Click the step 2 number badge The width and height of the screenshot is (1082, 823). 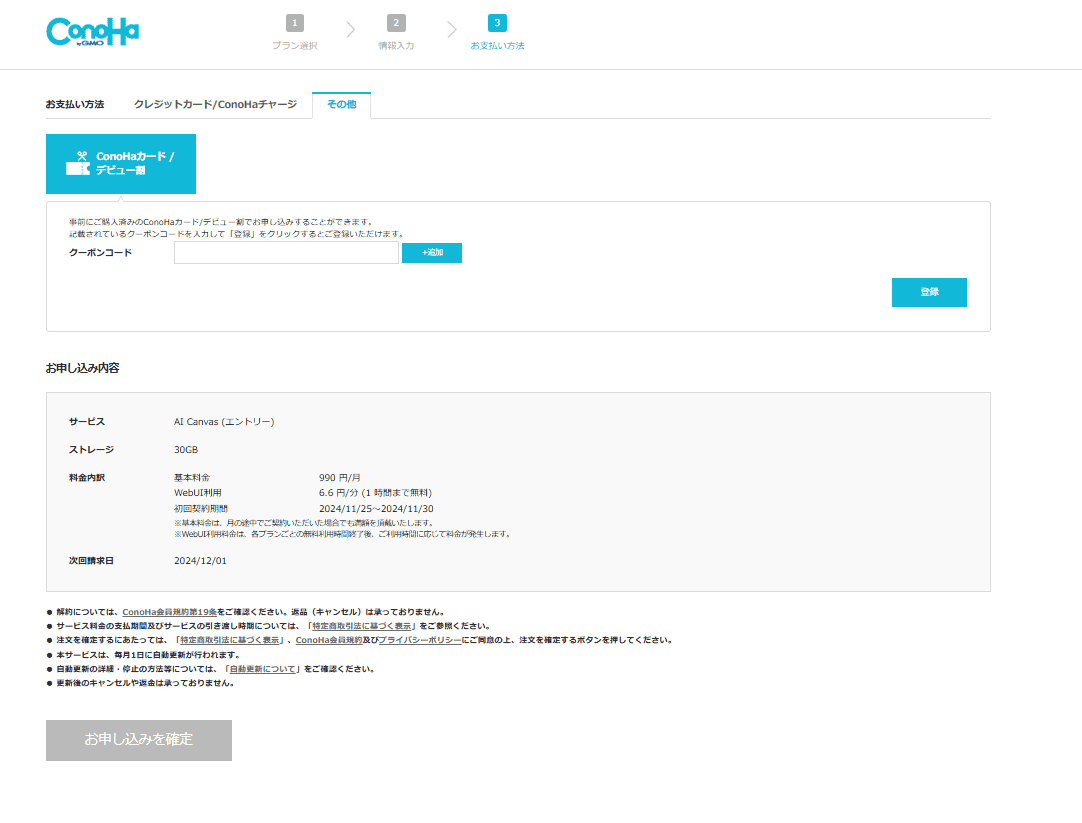click(x=396, y=23)
